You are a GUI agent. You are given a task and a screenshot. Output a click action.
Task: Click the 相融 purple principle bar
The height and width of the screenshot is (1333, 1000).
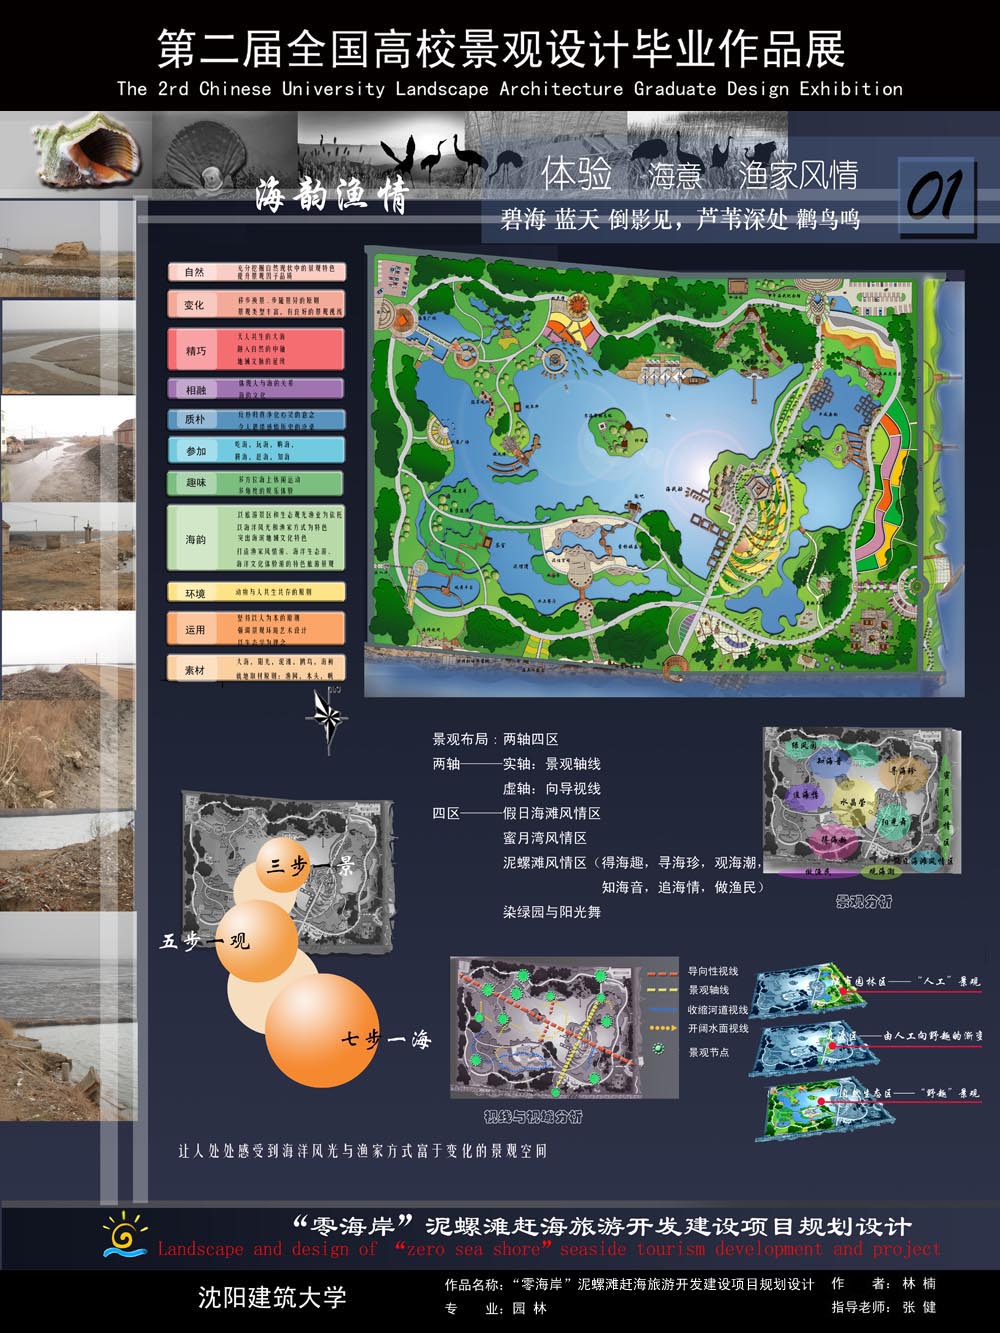tap(257, 389)
